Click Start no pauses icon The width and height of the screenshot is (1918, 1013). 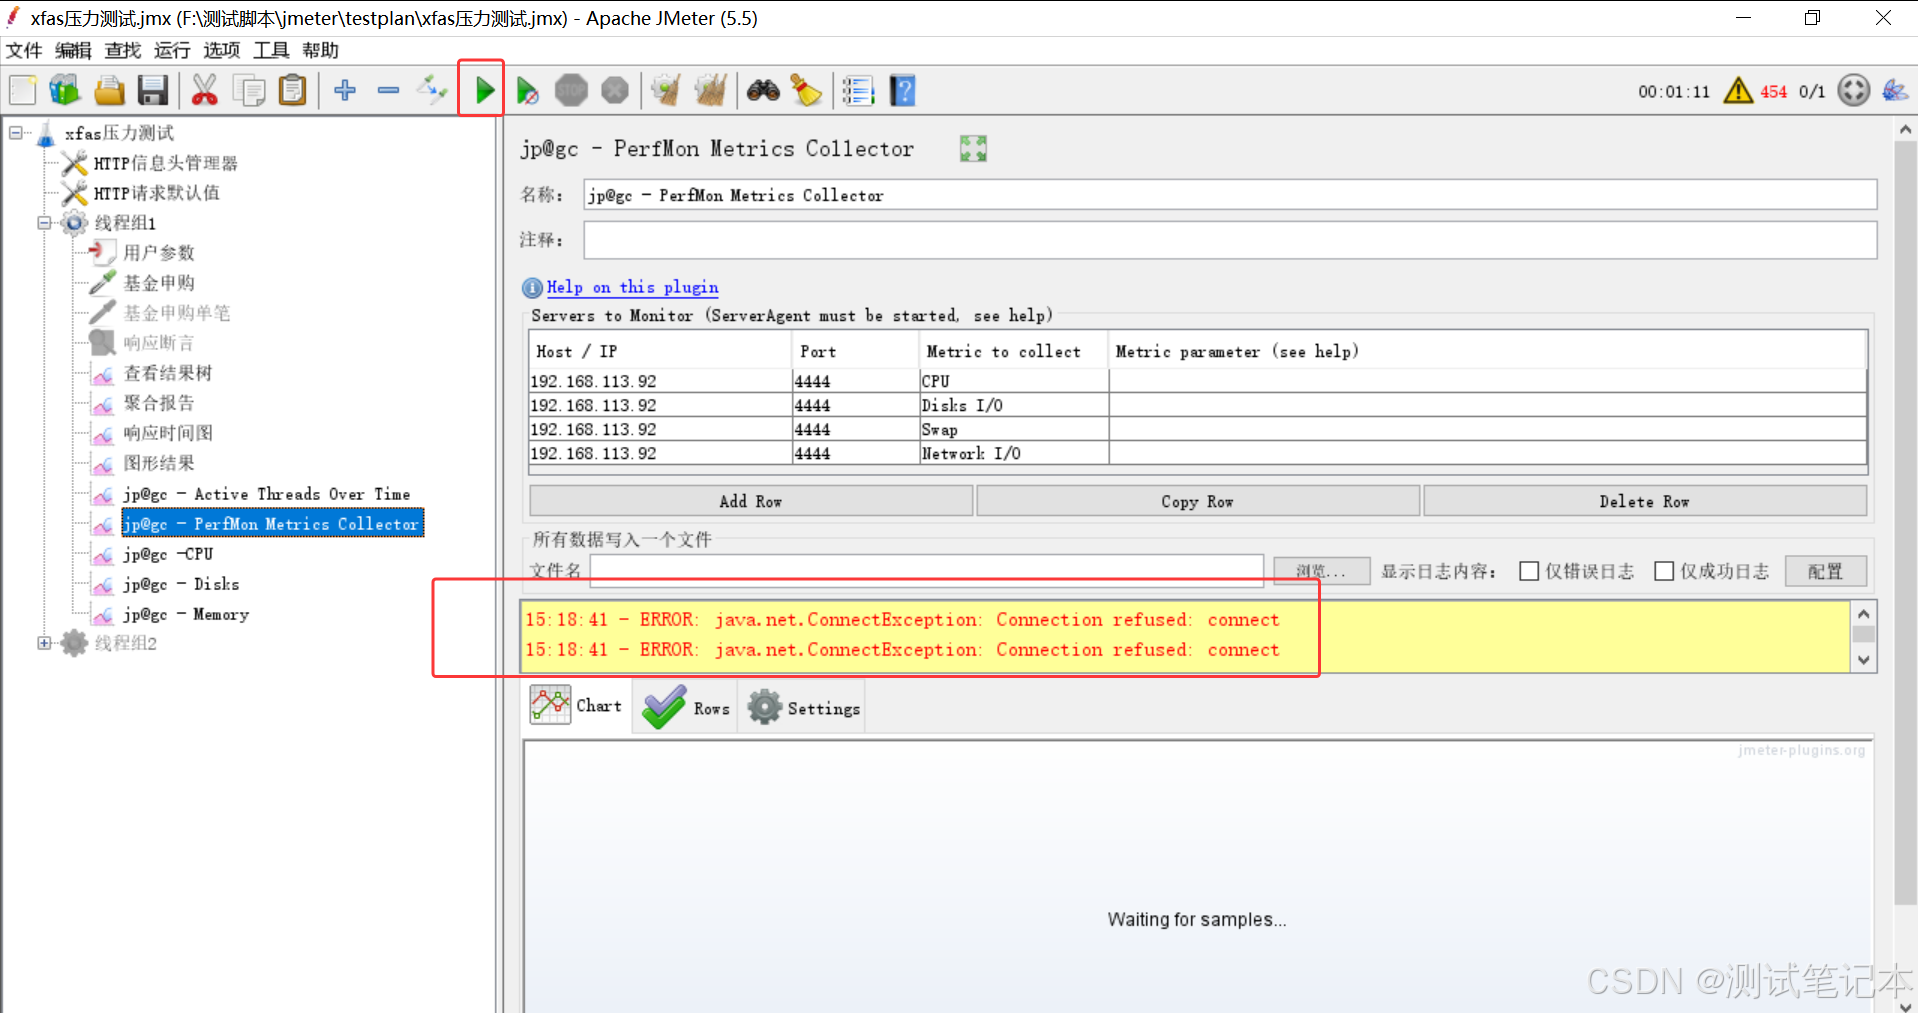point(528,90)
